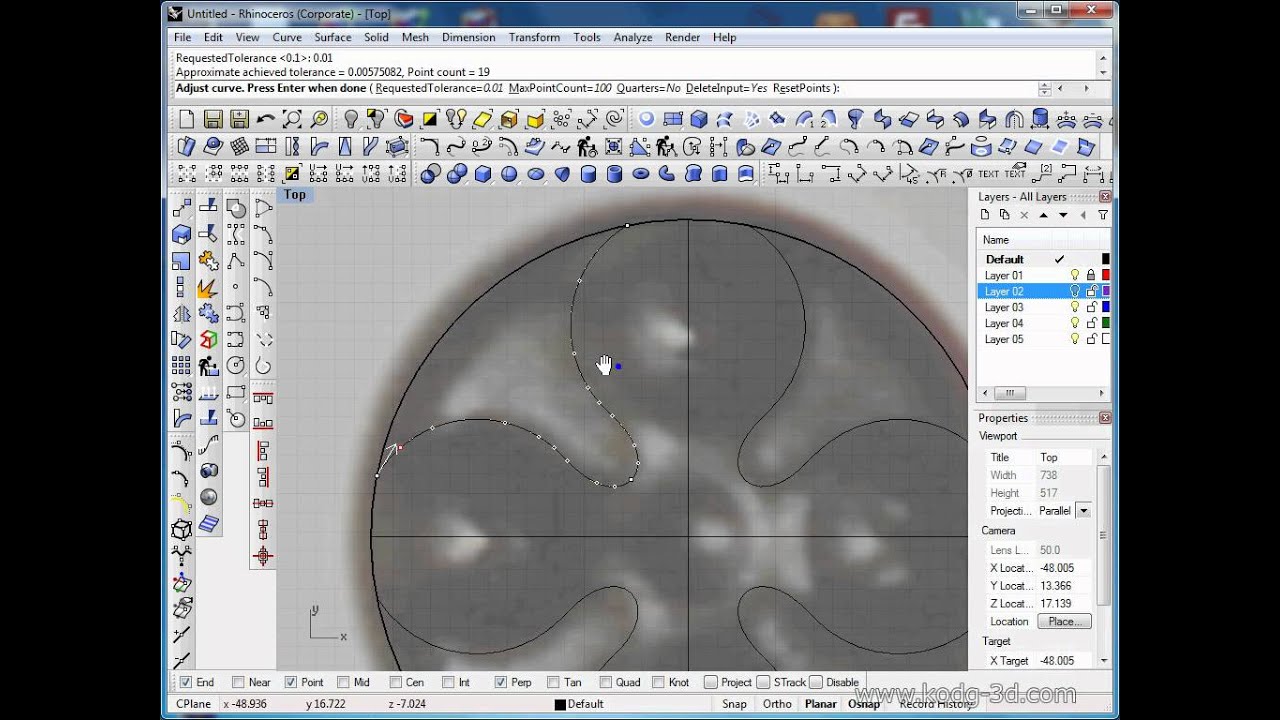
Task: Toggle the Mid osnap checkbox
Action: (343, 682)
